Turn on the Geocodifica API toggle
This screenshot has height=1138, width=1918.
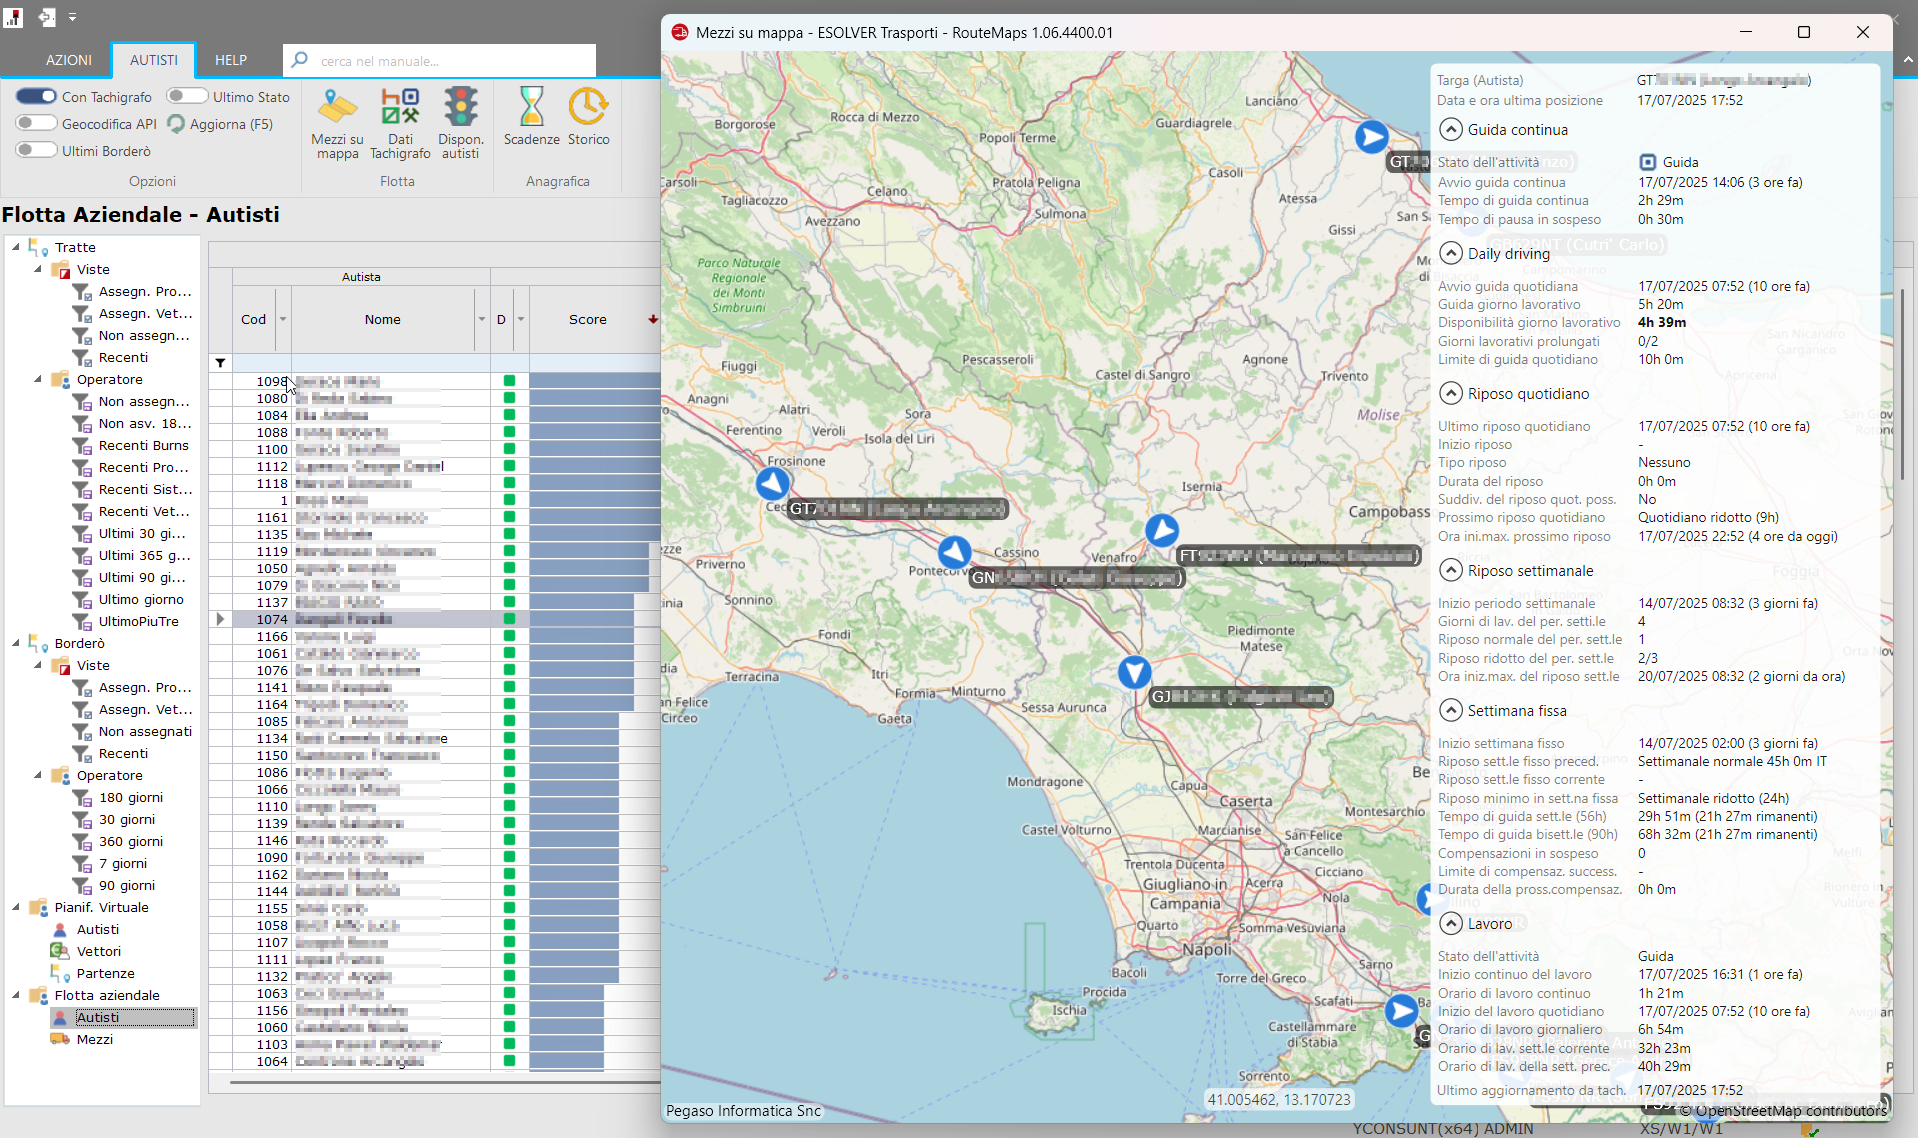click(36, 123)
